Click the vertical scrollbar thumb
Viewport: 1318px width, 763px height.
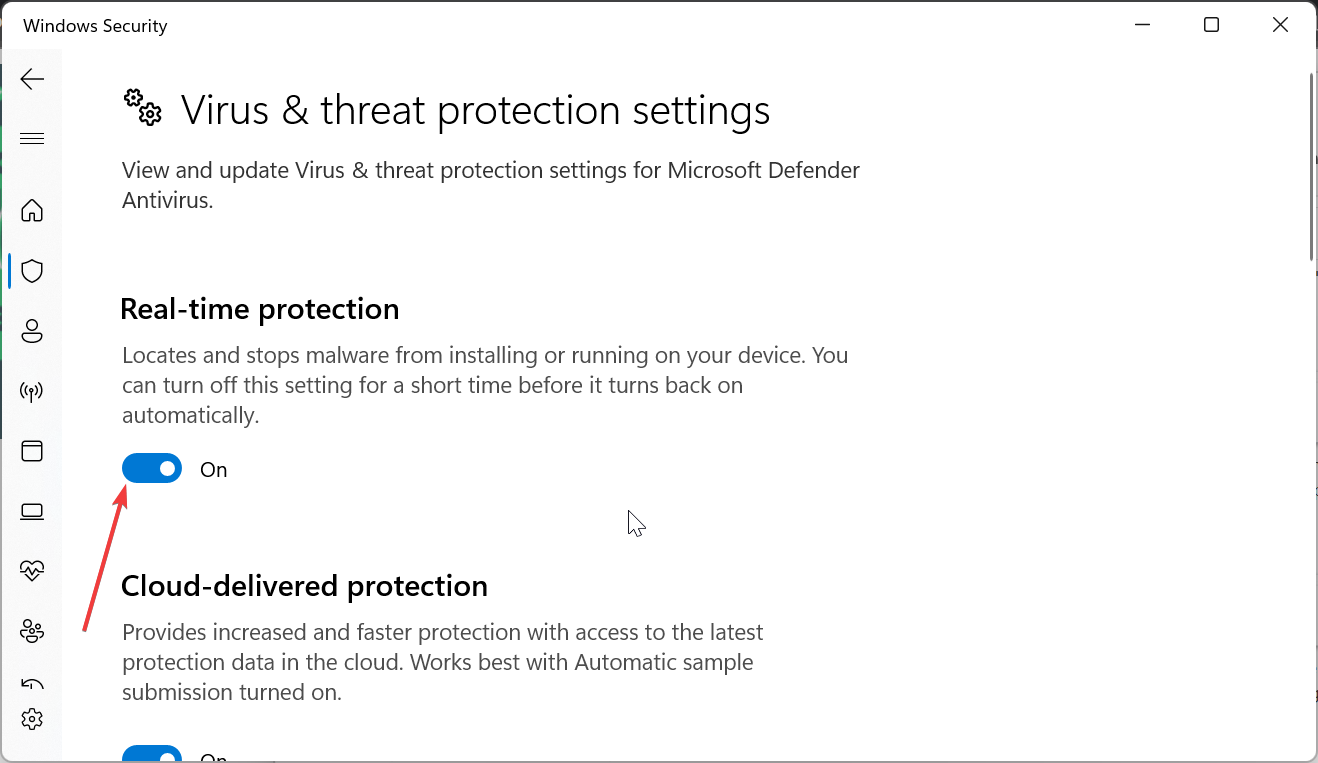coord(1311,167)
